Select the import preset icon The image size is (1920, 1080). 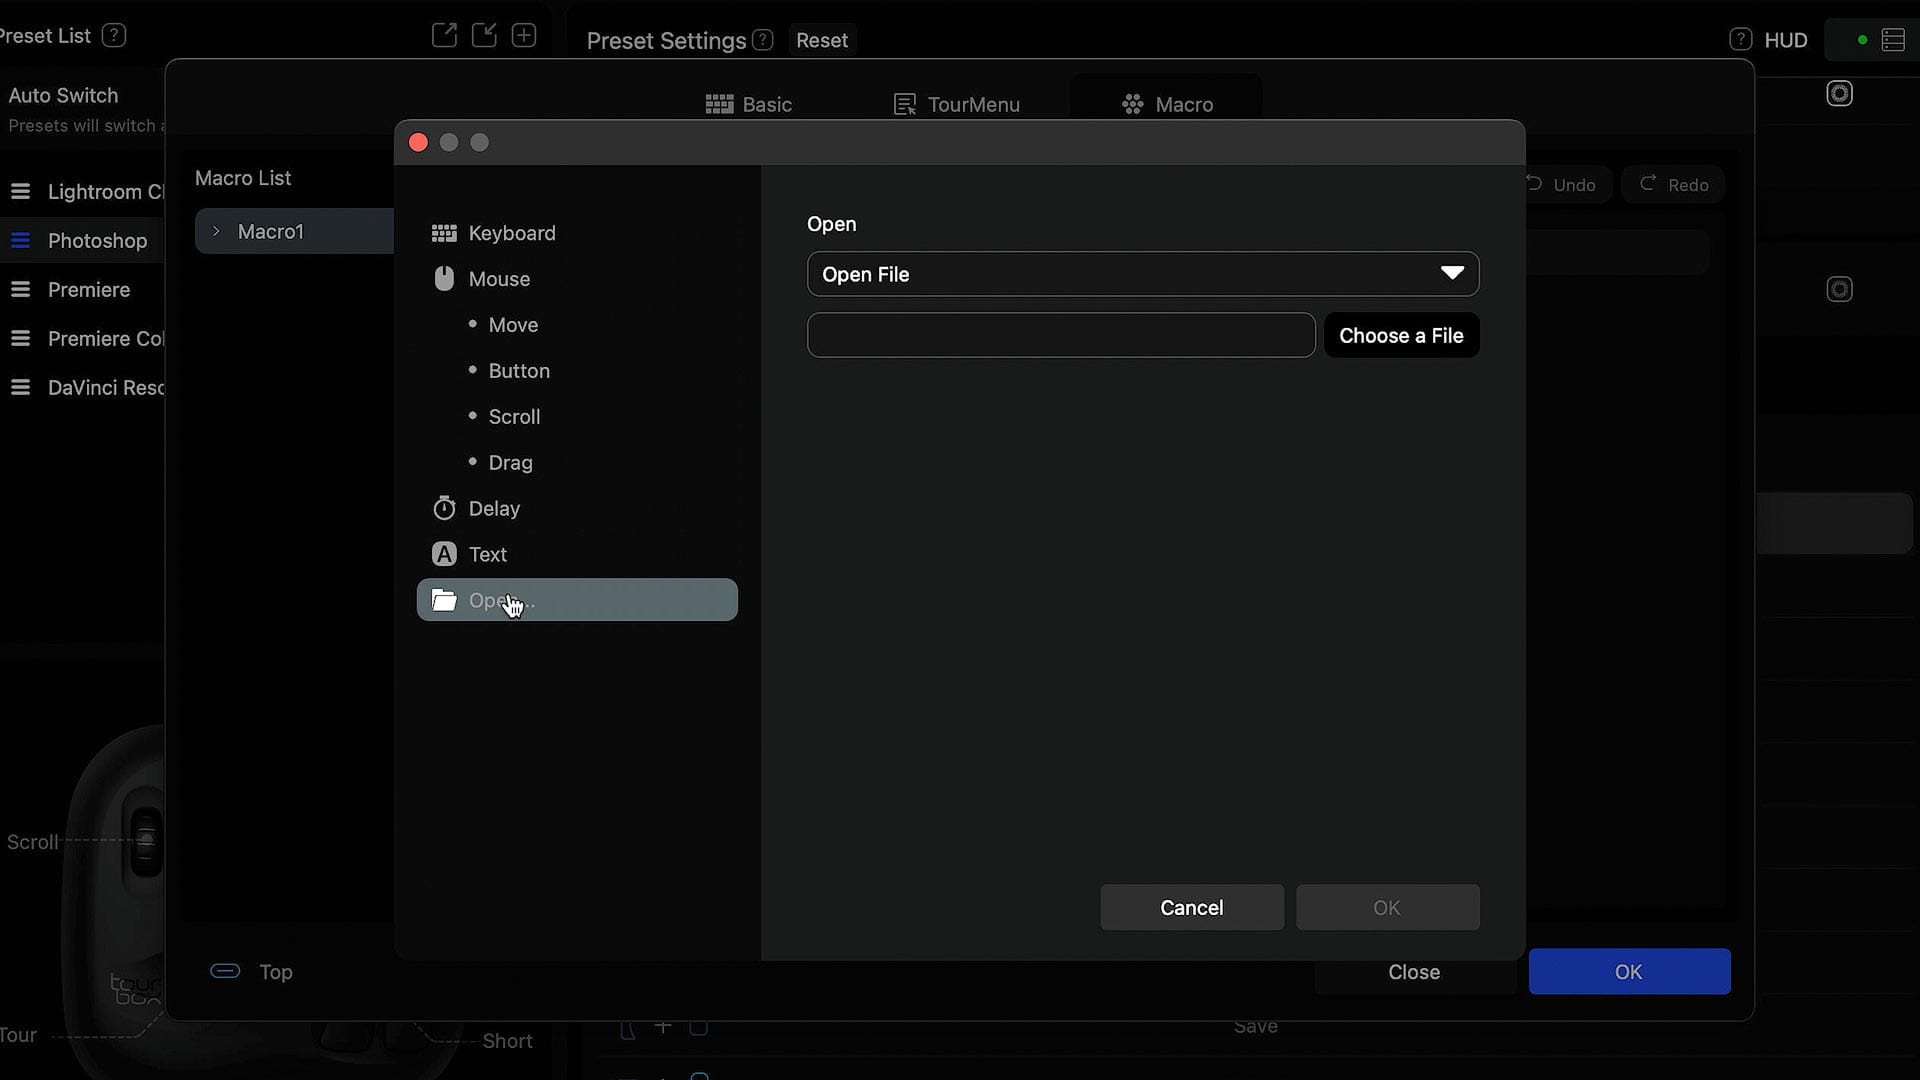pyautogui.click(x=484, y=34)
